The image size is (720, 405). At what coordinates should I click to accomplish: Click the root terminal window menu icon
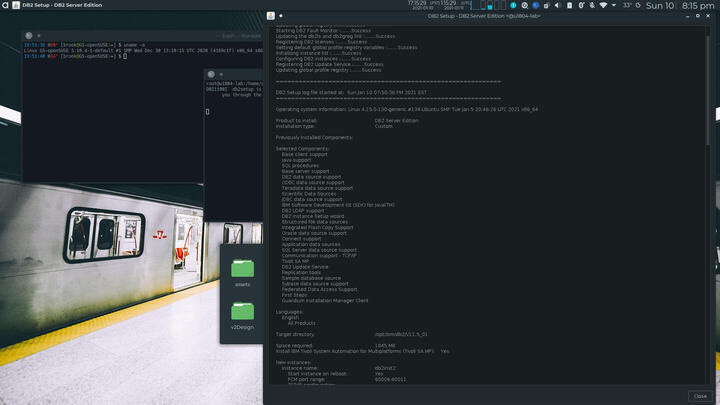211,74
